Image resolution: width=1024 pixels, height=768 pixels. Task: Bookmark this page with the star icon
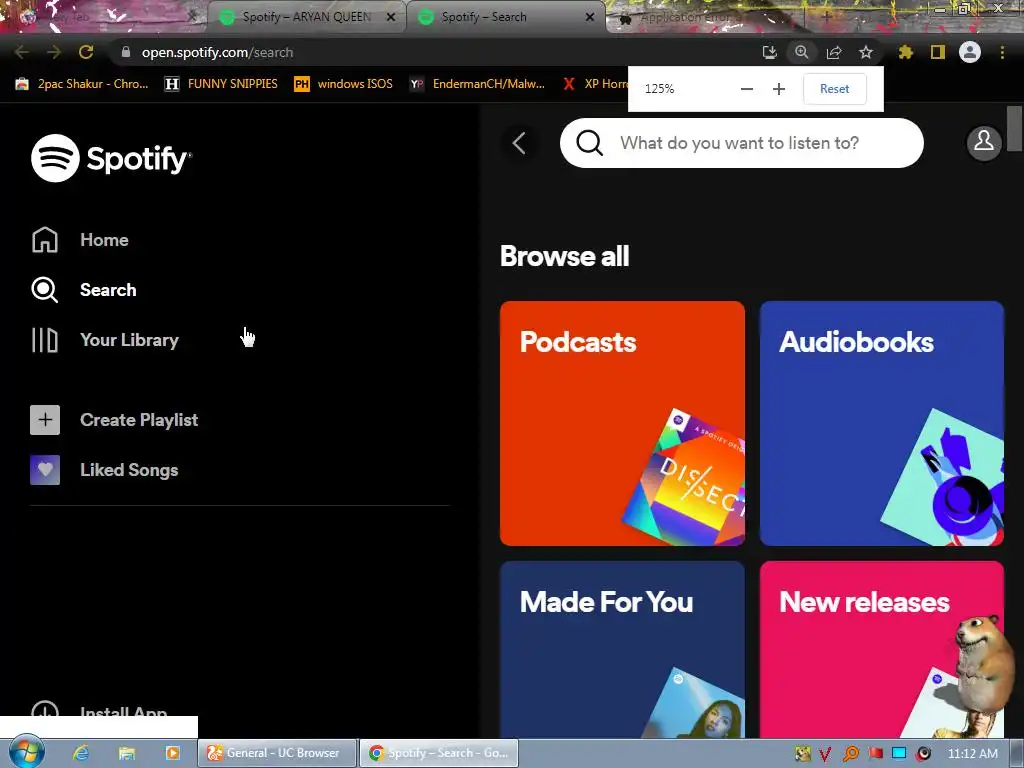pos(866,52)
